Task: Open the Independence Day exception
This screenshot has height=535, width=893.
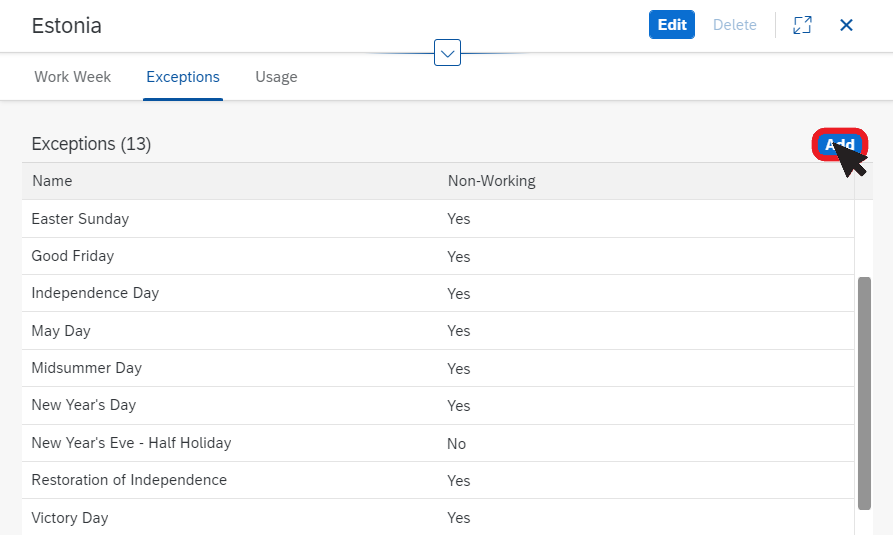Action: click(x=438, y=293)
